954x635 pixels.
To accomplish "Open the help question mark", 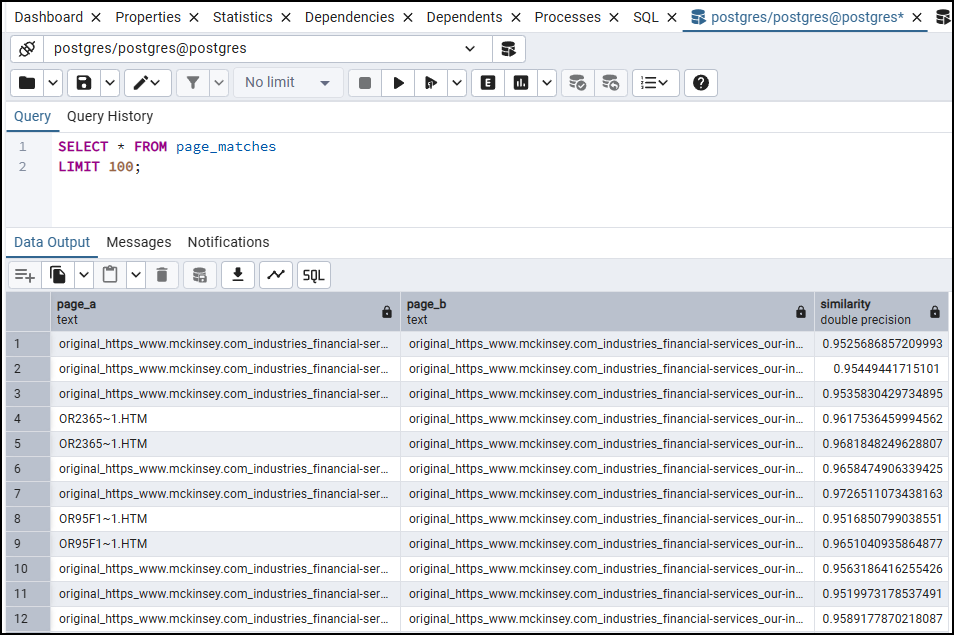I will click(x=701, y=83).
